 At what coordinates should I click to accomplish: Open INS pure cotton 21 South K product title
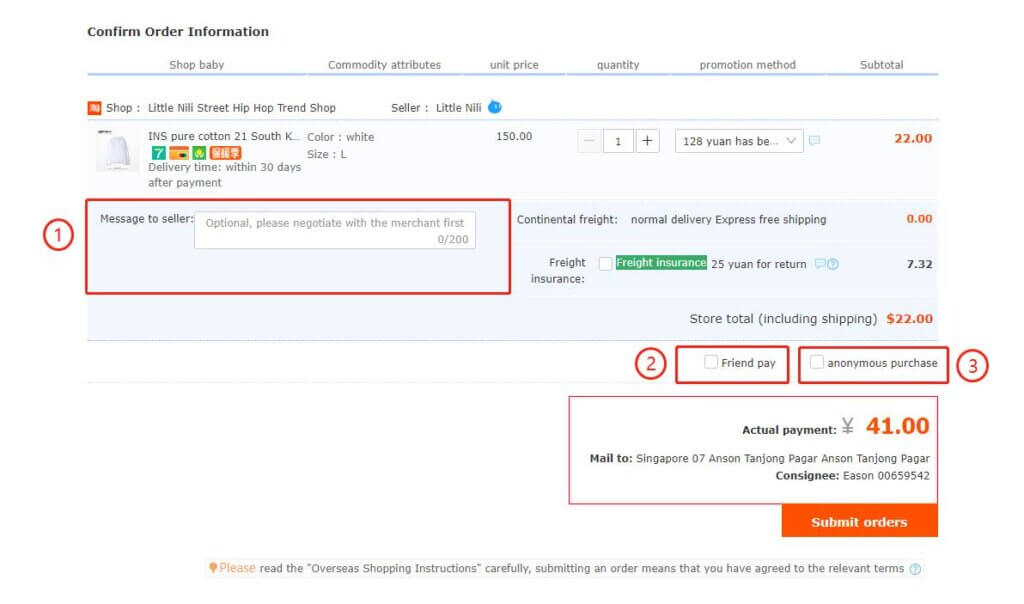coord(224,136)
